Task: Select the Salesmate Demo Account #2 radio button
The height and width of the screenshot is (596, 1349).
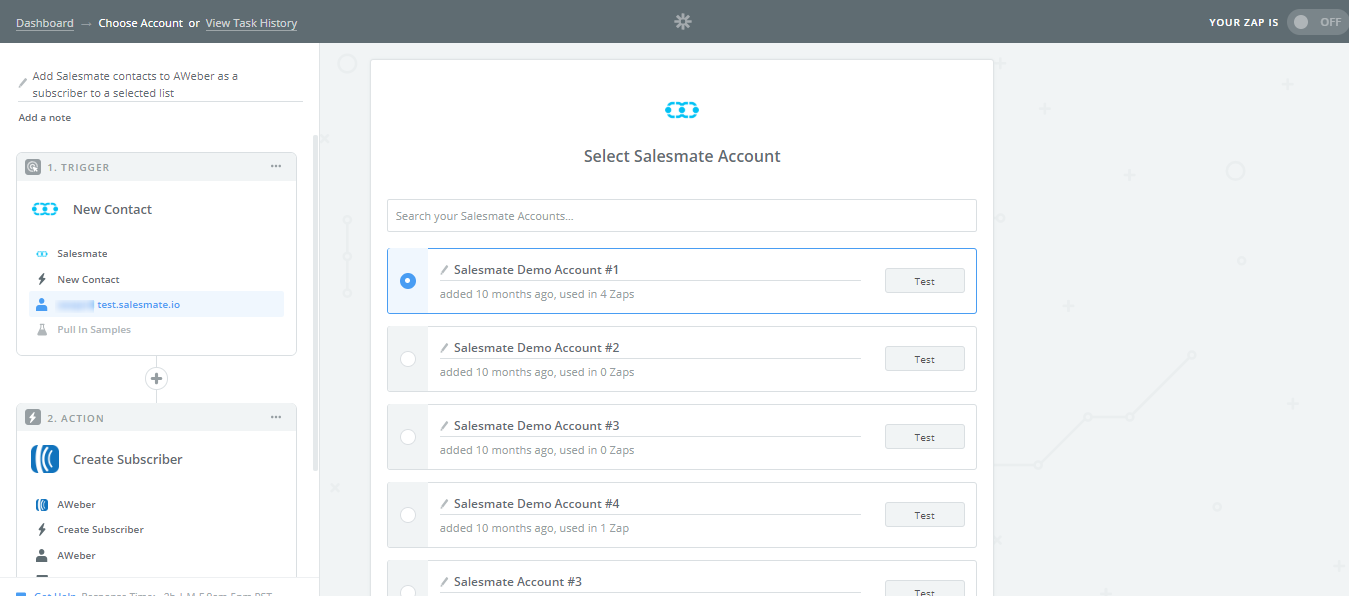Action: click(408, 359)
